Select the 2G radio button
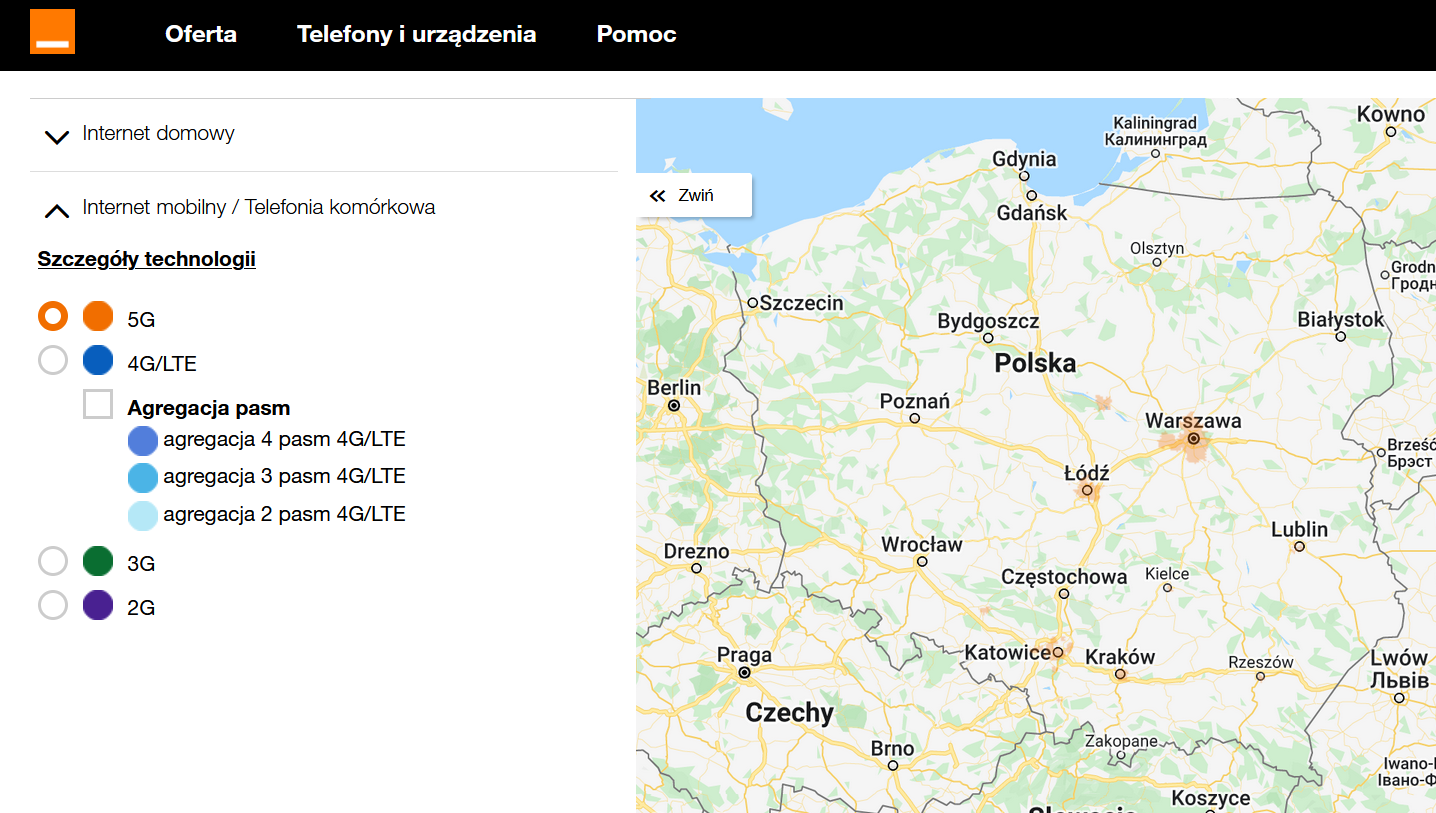The image size is (1436, 813). pos(53,605)
